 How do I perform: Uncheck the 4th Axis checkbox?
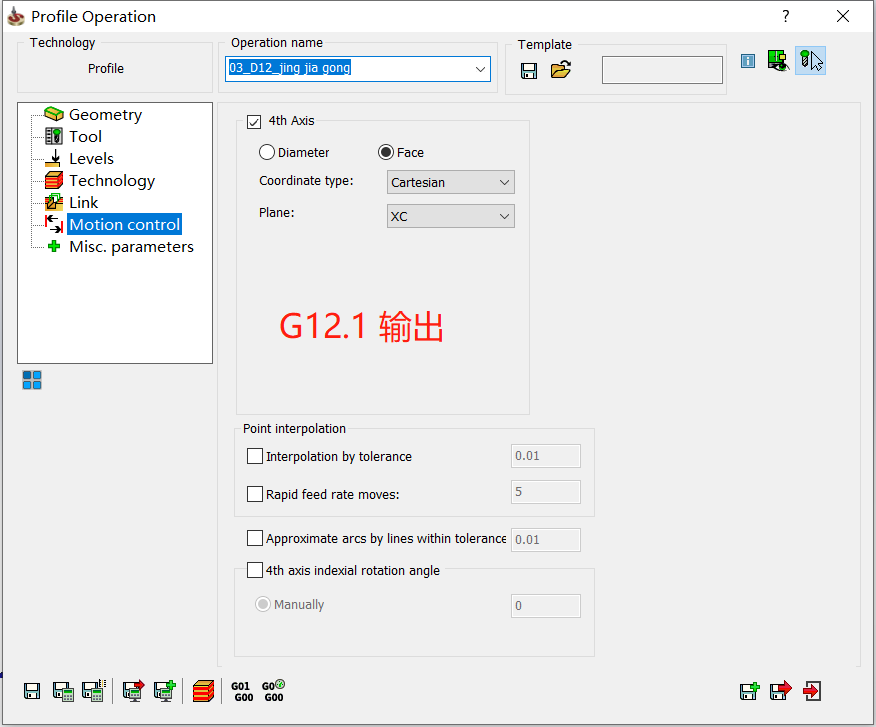pos(254,121)
